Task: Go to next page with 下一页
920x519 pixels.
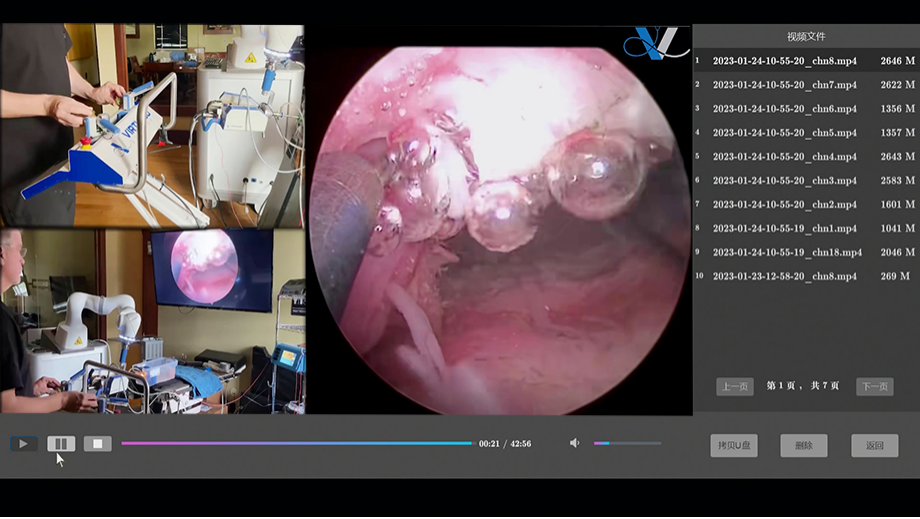Action: [874, 386]
